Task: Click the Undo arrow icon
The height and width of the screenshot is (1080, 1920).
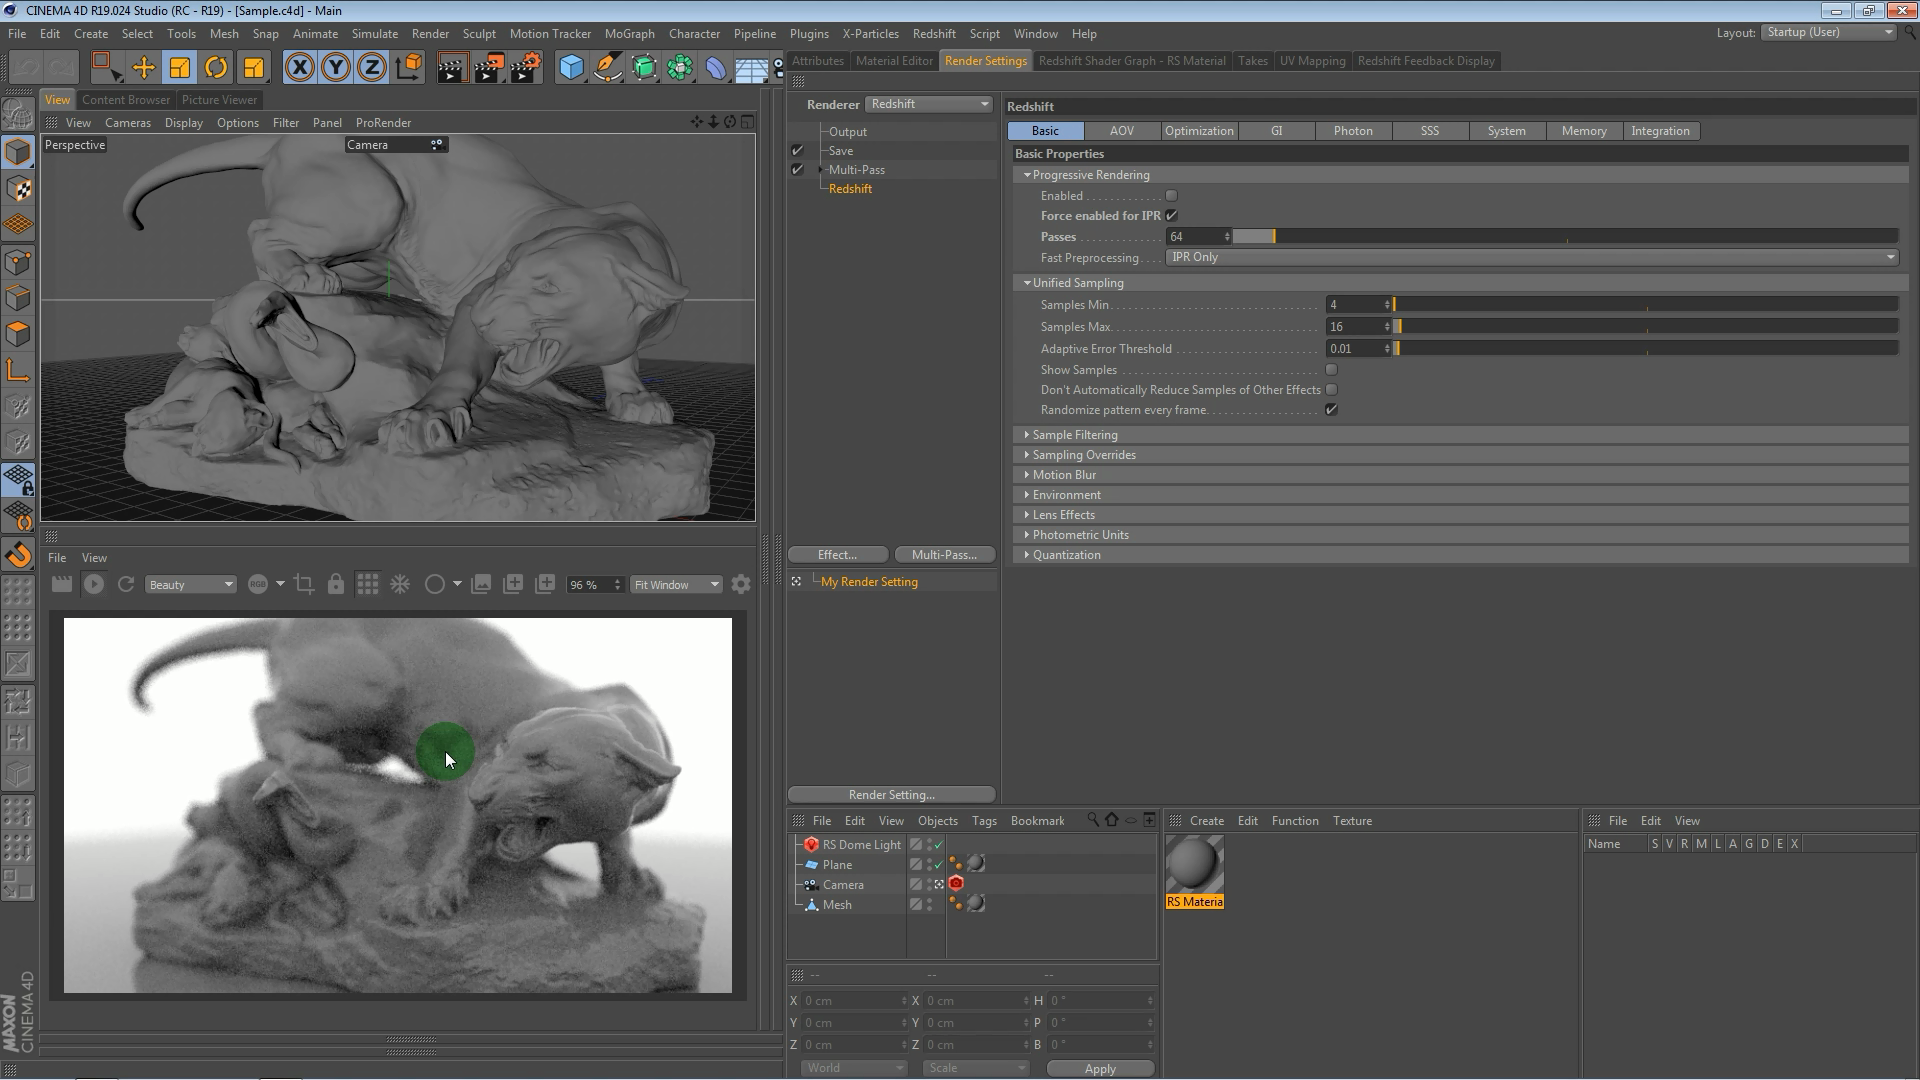Action: coord(26,68)
